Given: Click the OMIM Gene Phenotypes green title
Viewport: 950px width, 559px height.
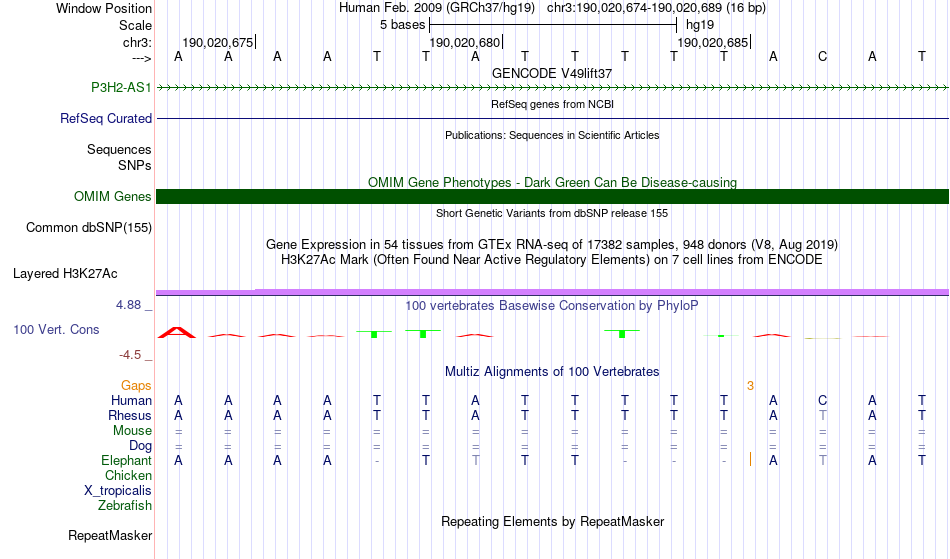Looking at the screenshot, I should coord(552,182).
